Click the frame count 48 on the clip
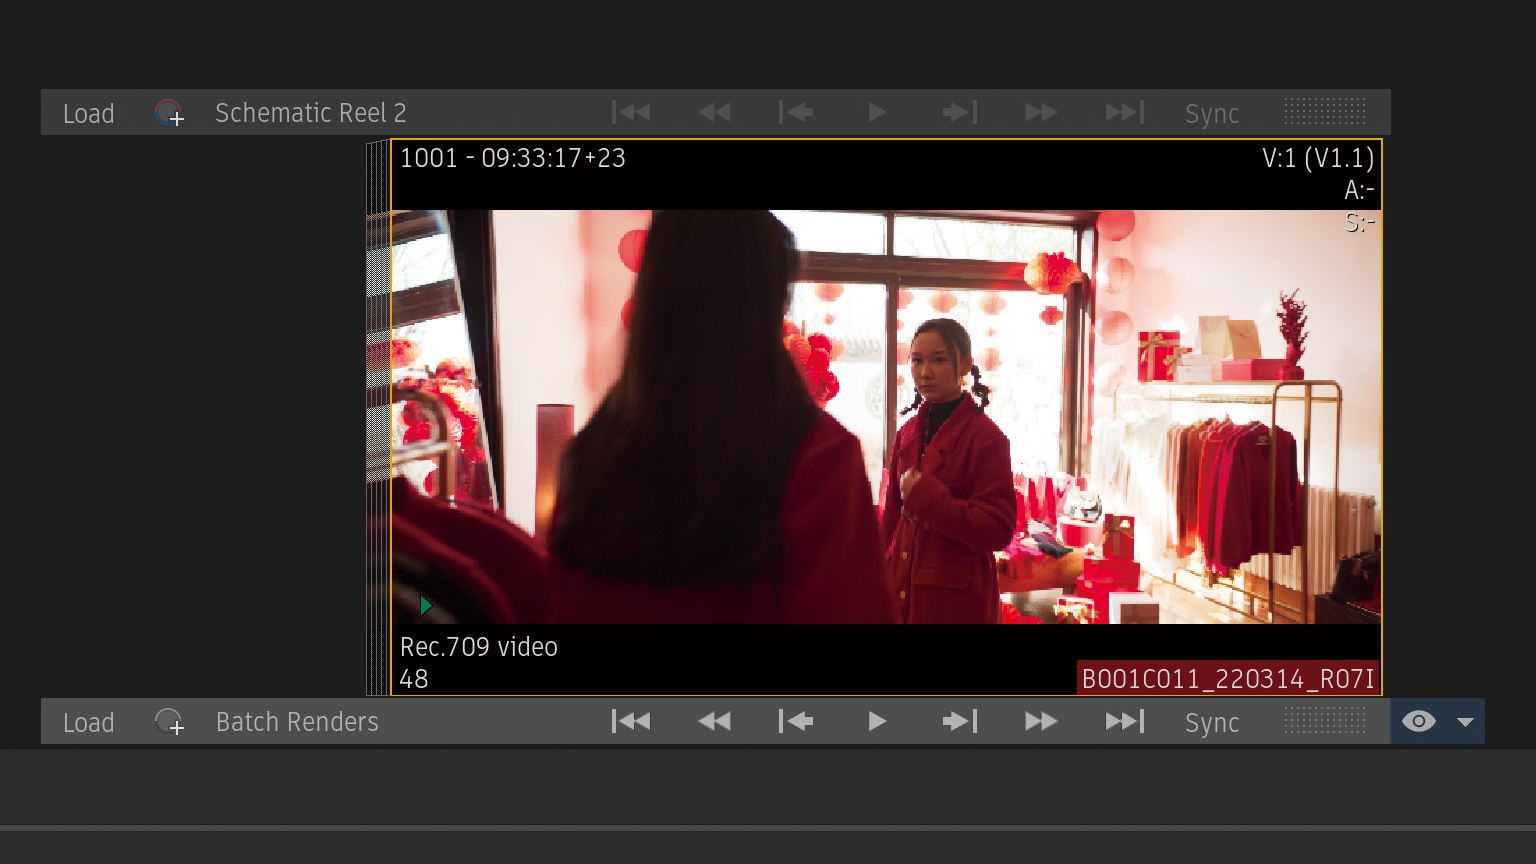This screenshot has width=1536, height=864. click(414, 679)
